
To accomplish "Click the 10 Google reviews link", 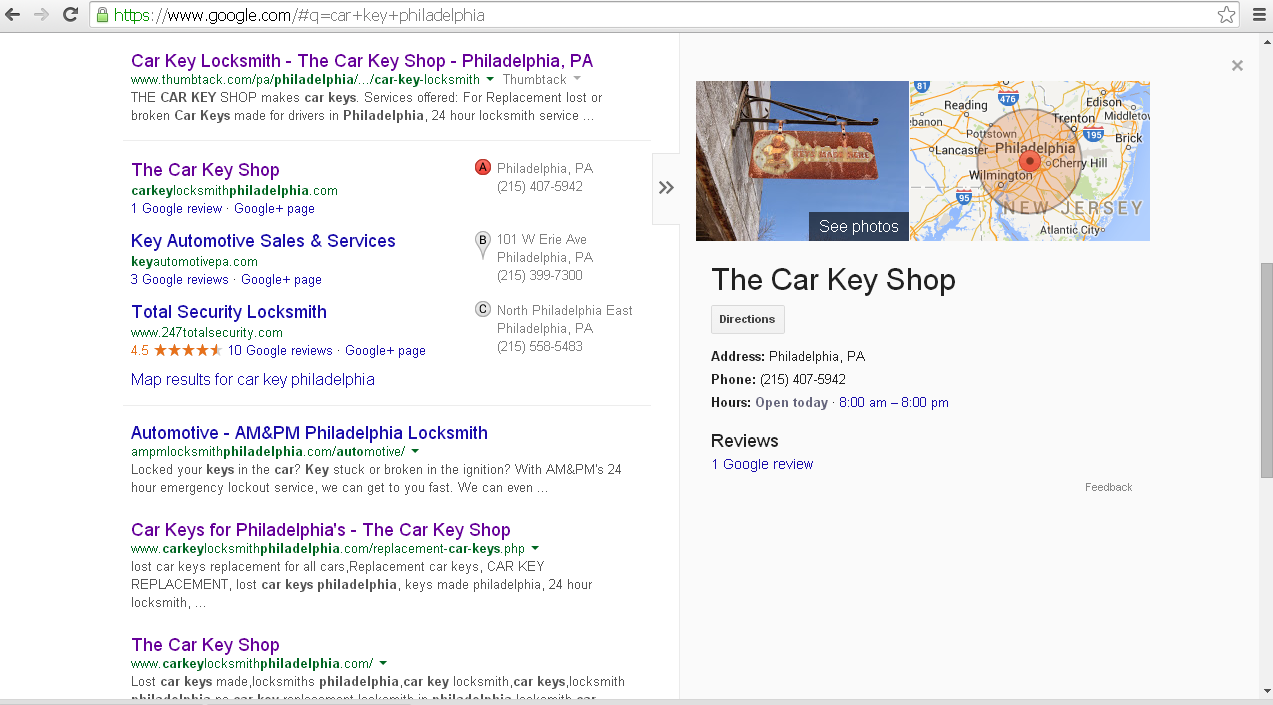I will click(280, 351).
